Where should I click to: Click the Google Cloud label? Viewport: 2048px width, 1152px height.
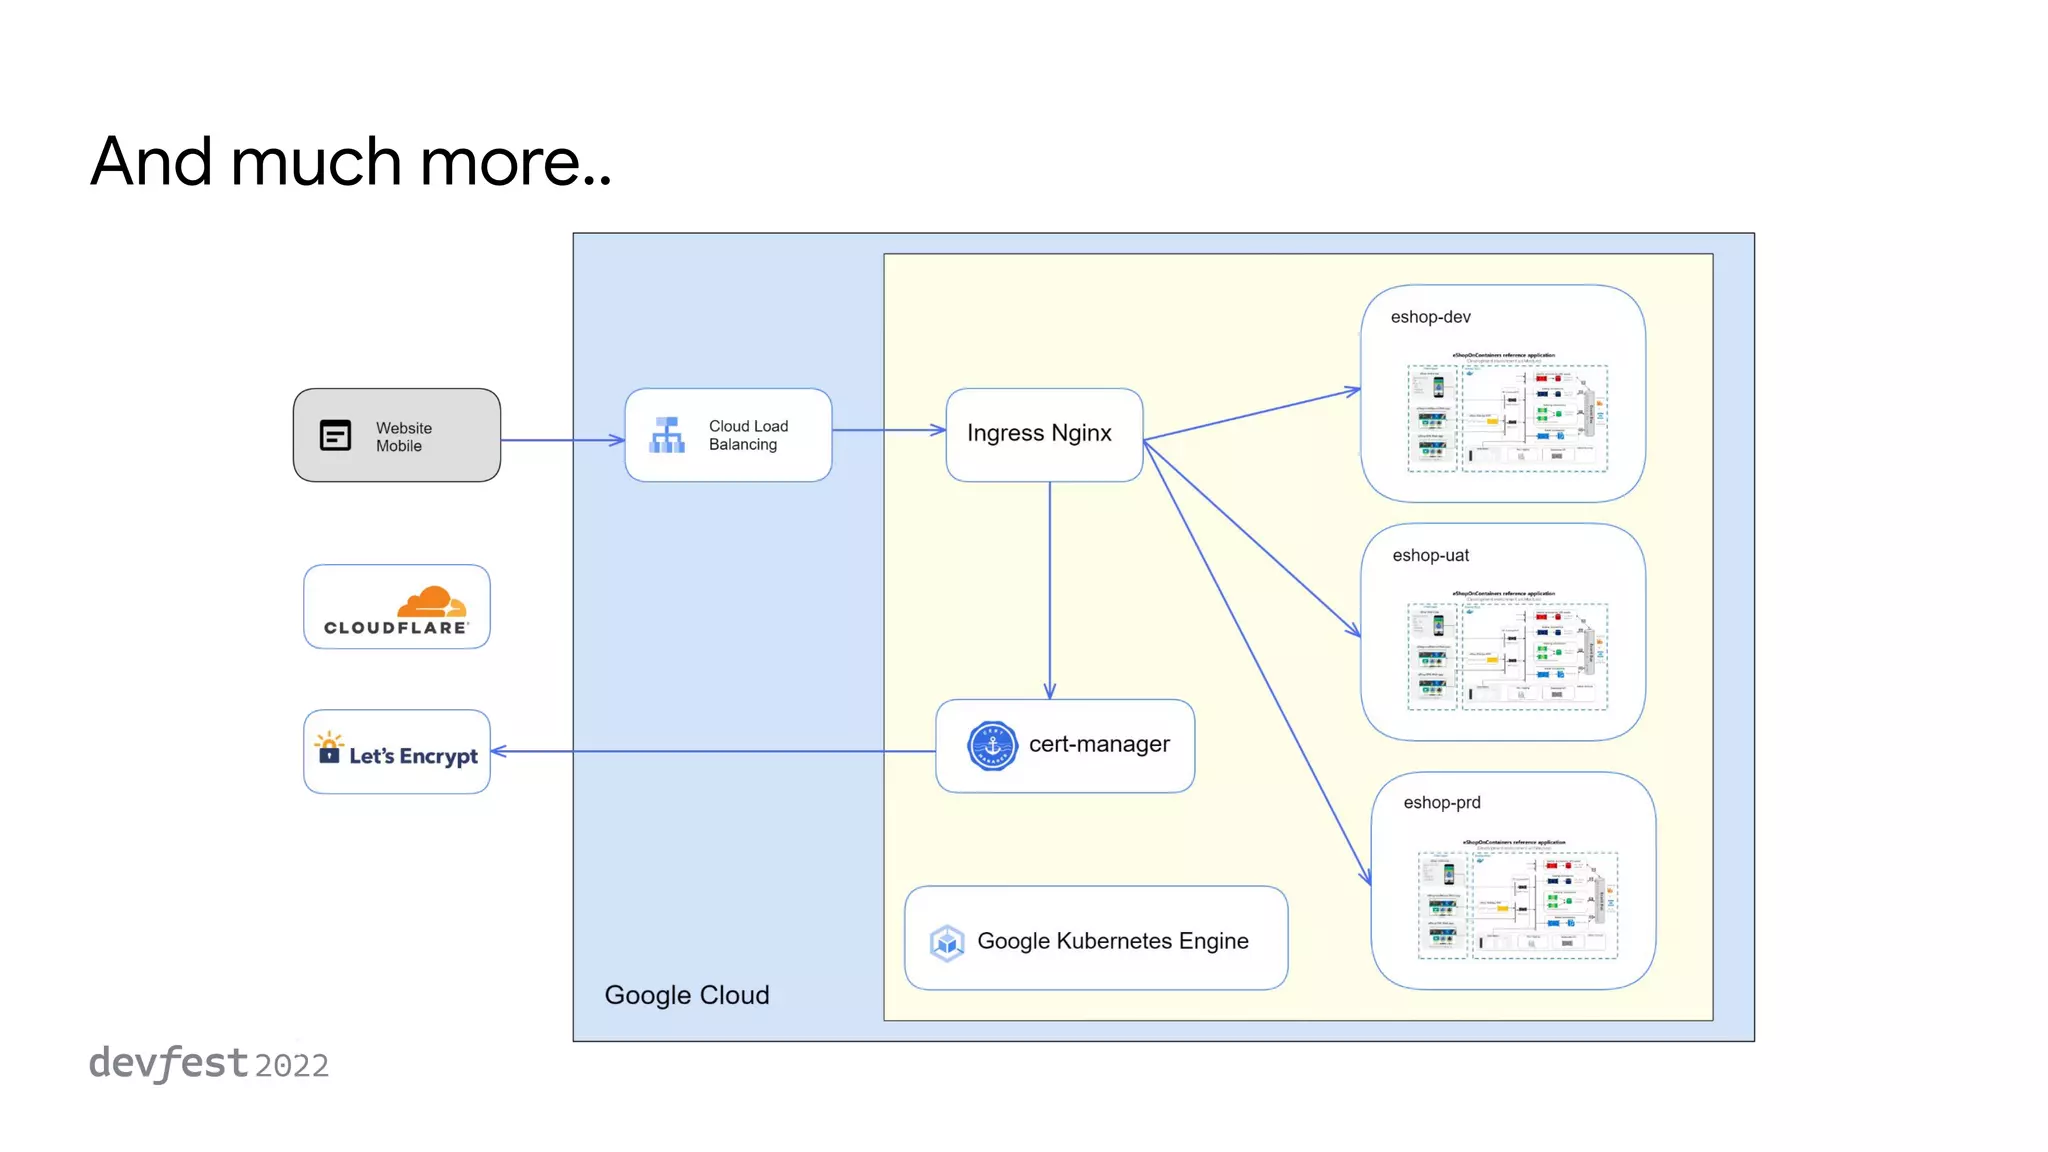pos(686,995)
